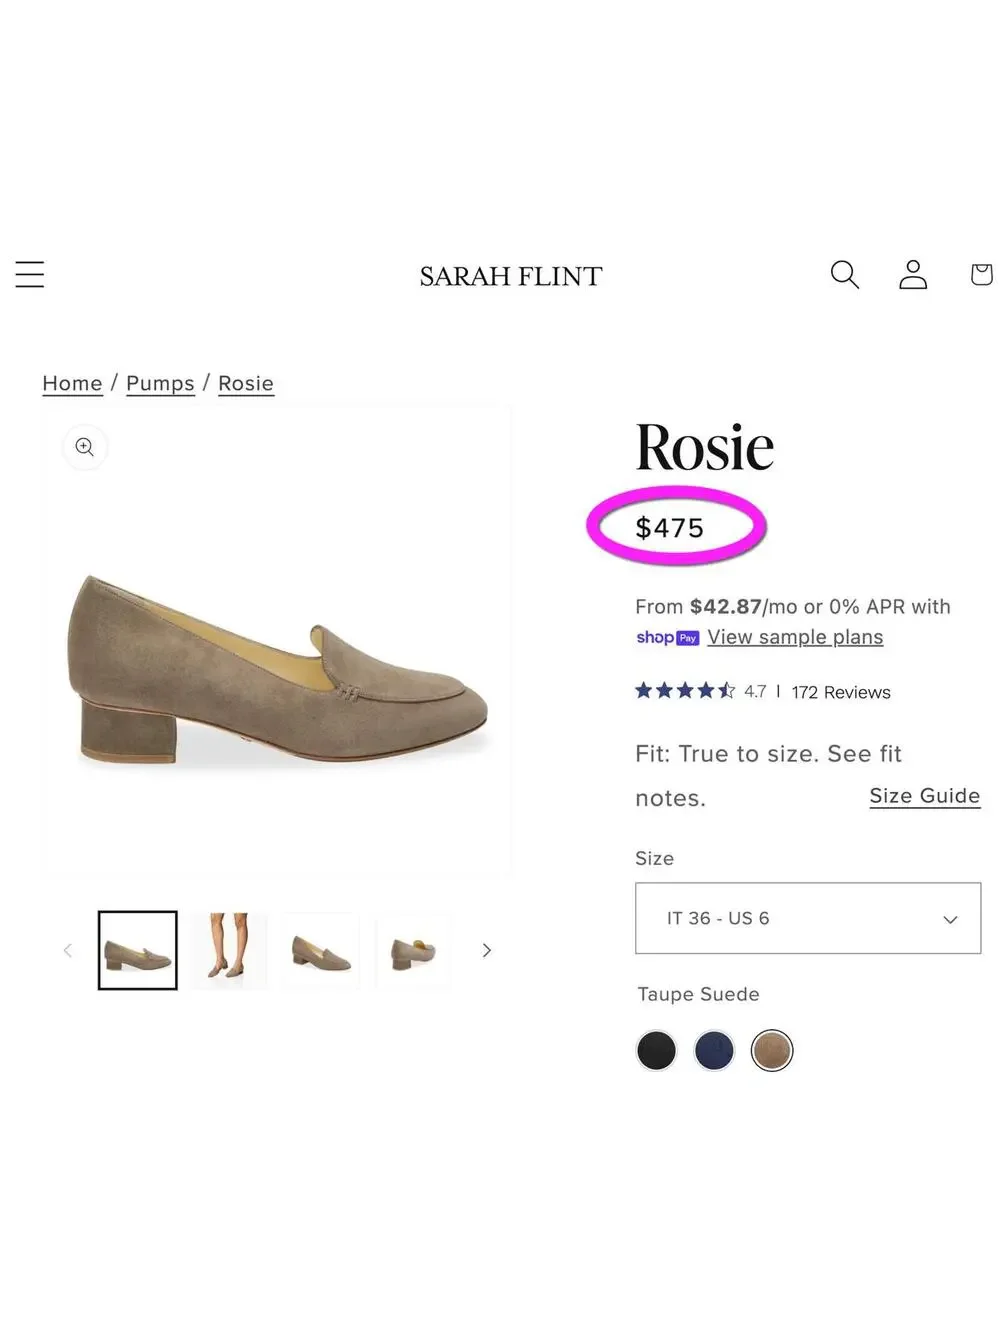Open the Size Guide link
The height and width of the screenshot is (1330, 1000).
(925, 796)
